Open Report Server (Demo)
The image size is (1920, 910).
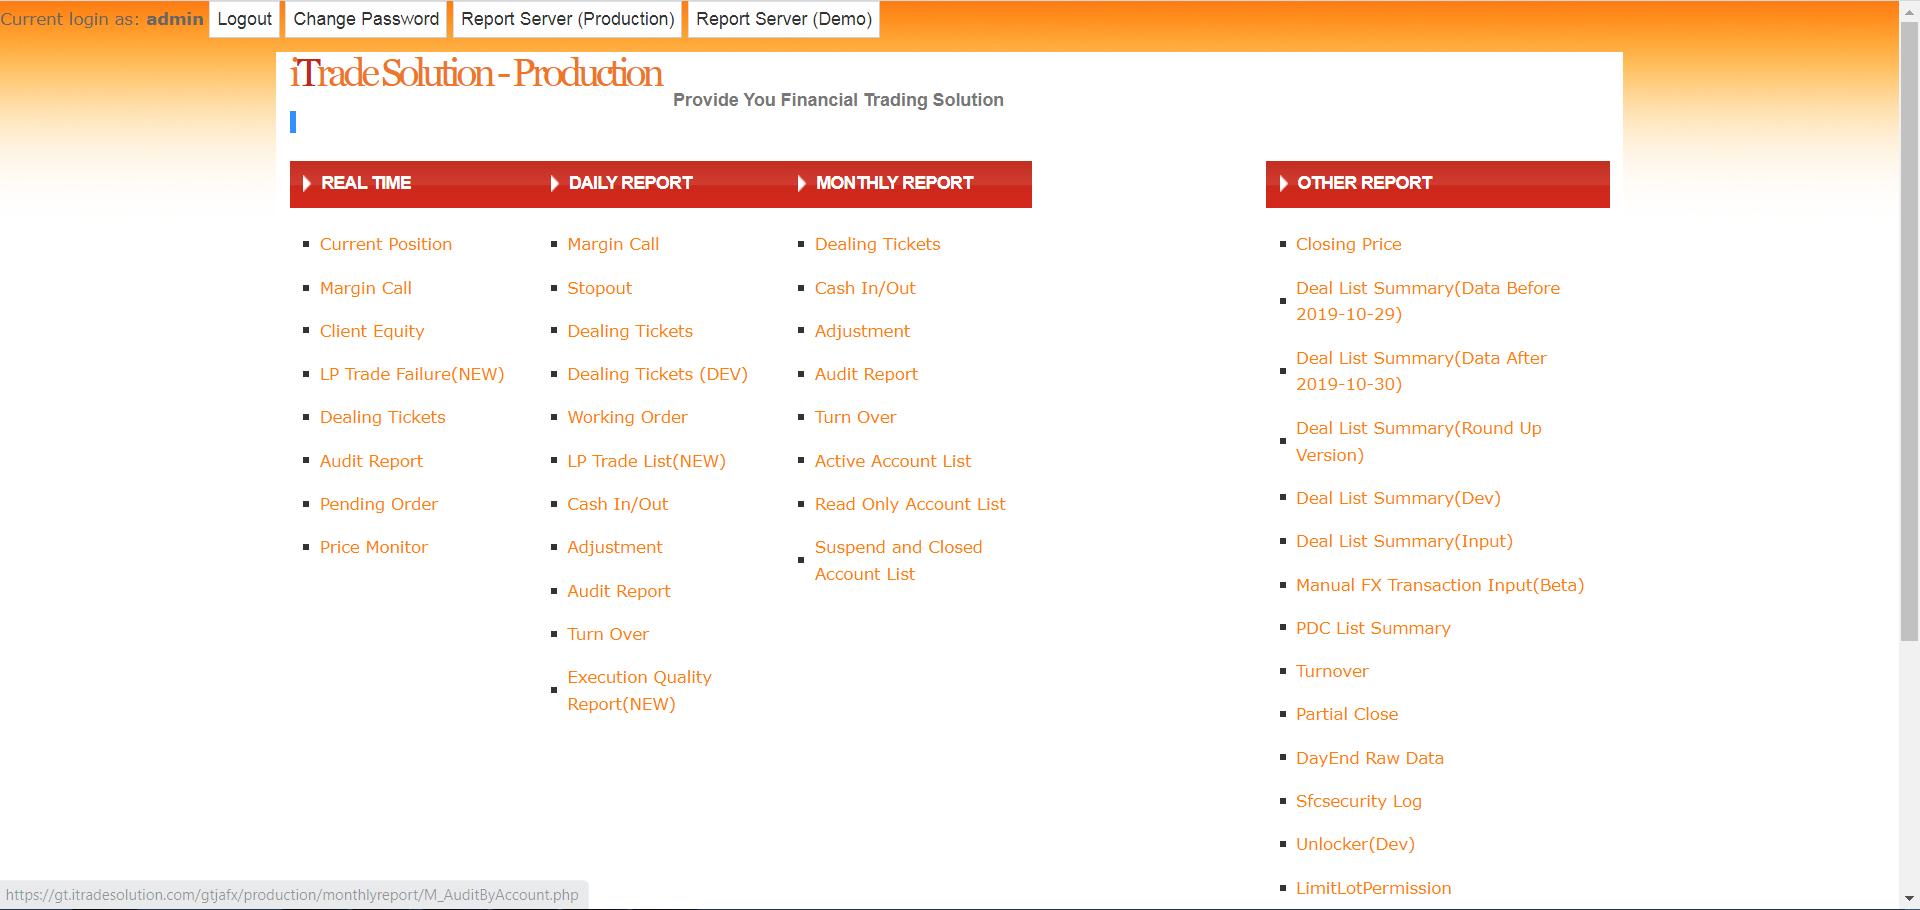pyautogui.click(x=784, y=19)
